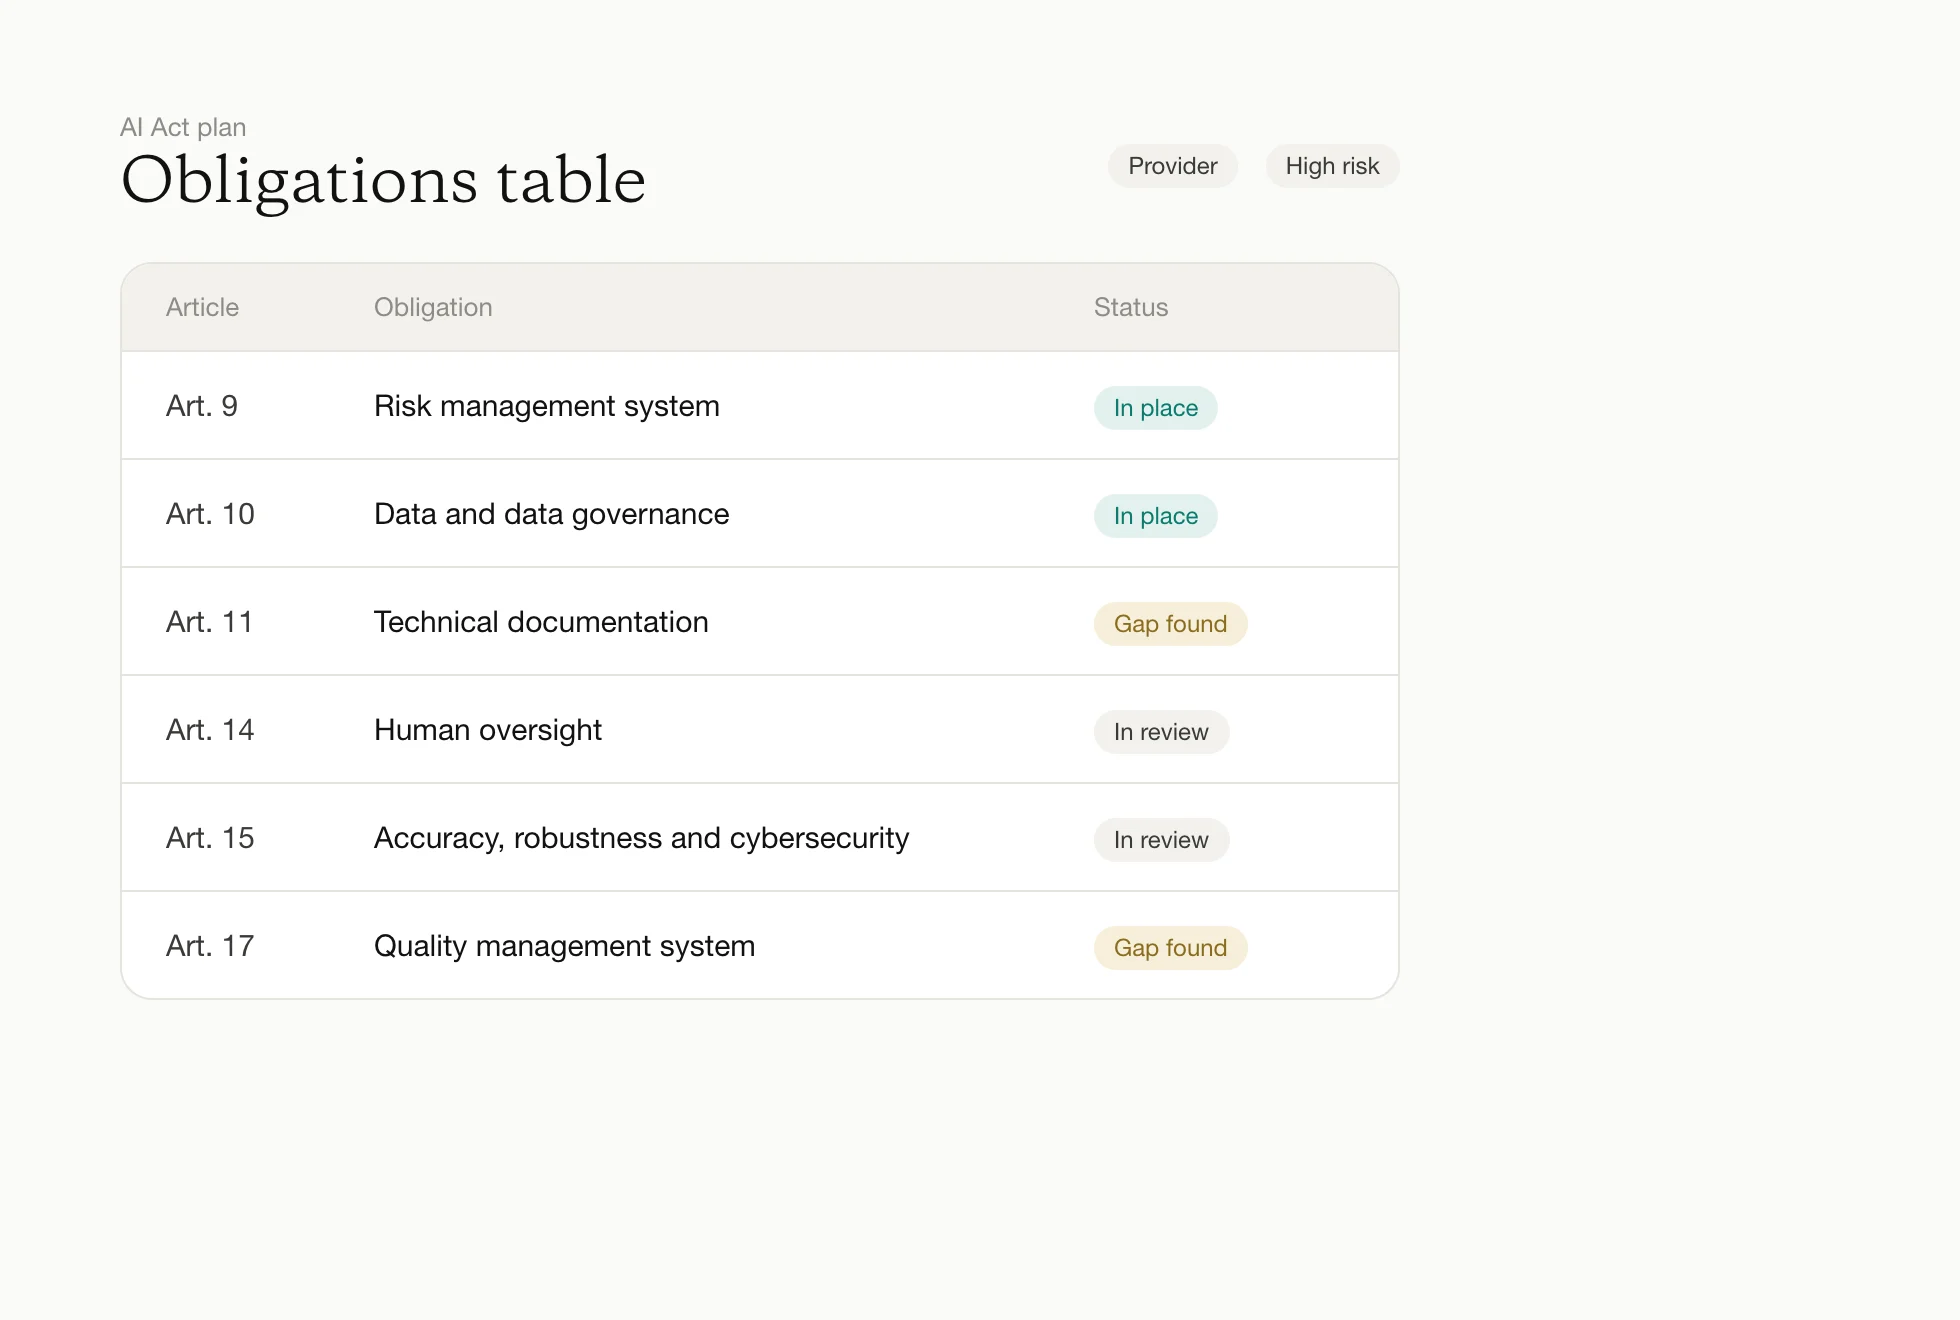Open Technical documentation obligation
Screen dimensions: 1960x1320
pyautogui.click(x=541, y=622)
